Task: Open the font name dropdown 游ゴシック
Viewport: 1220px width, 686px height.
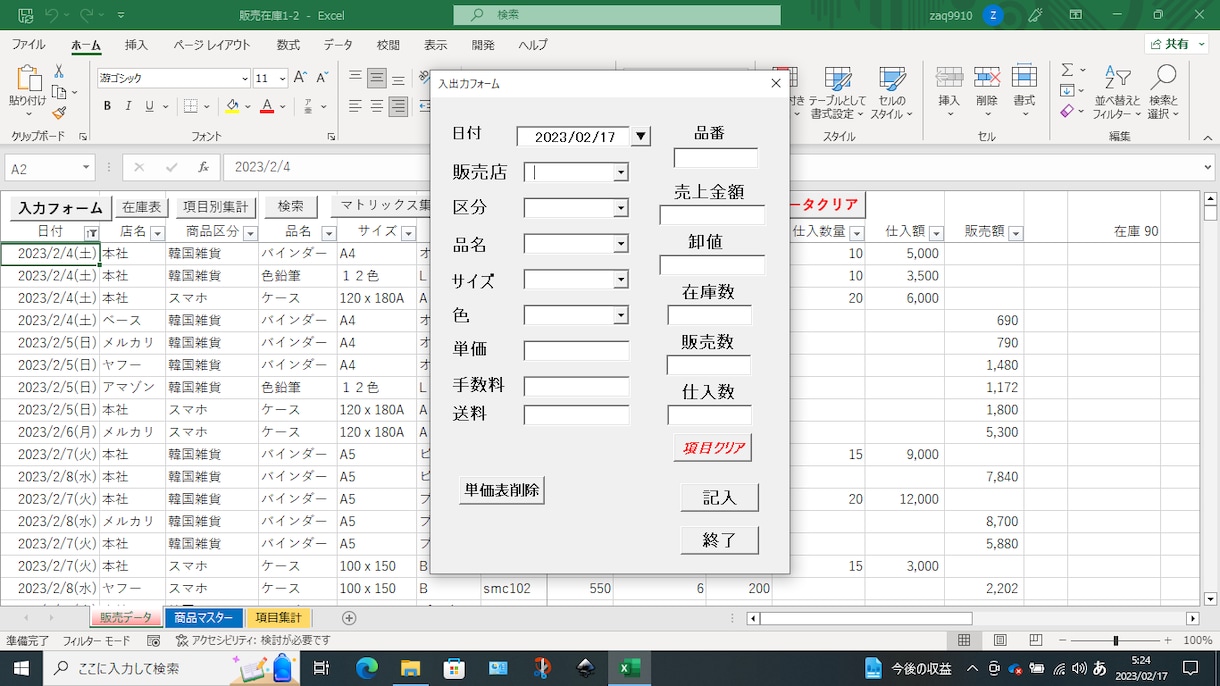Action: [245, 78]
